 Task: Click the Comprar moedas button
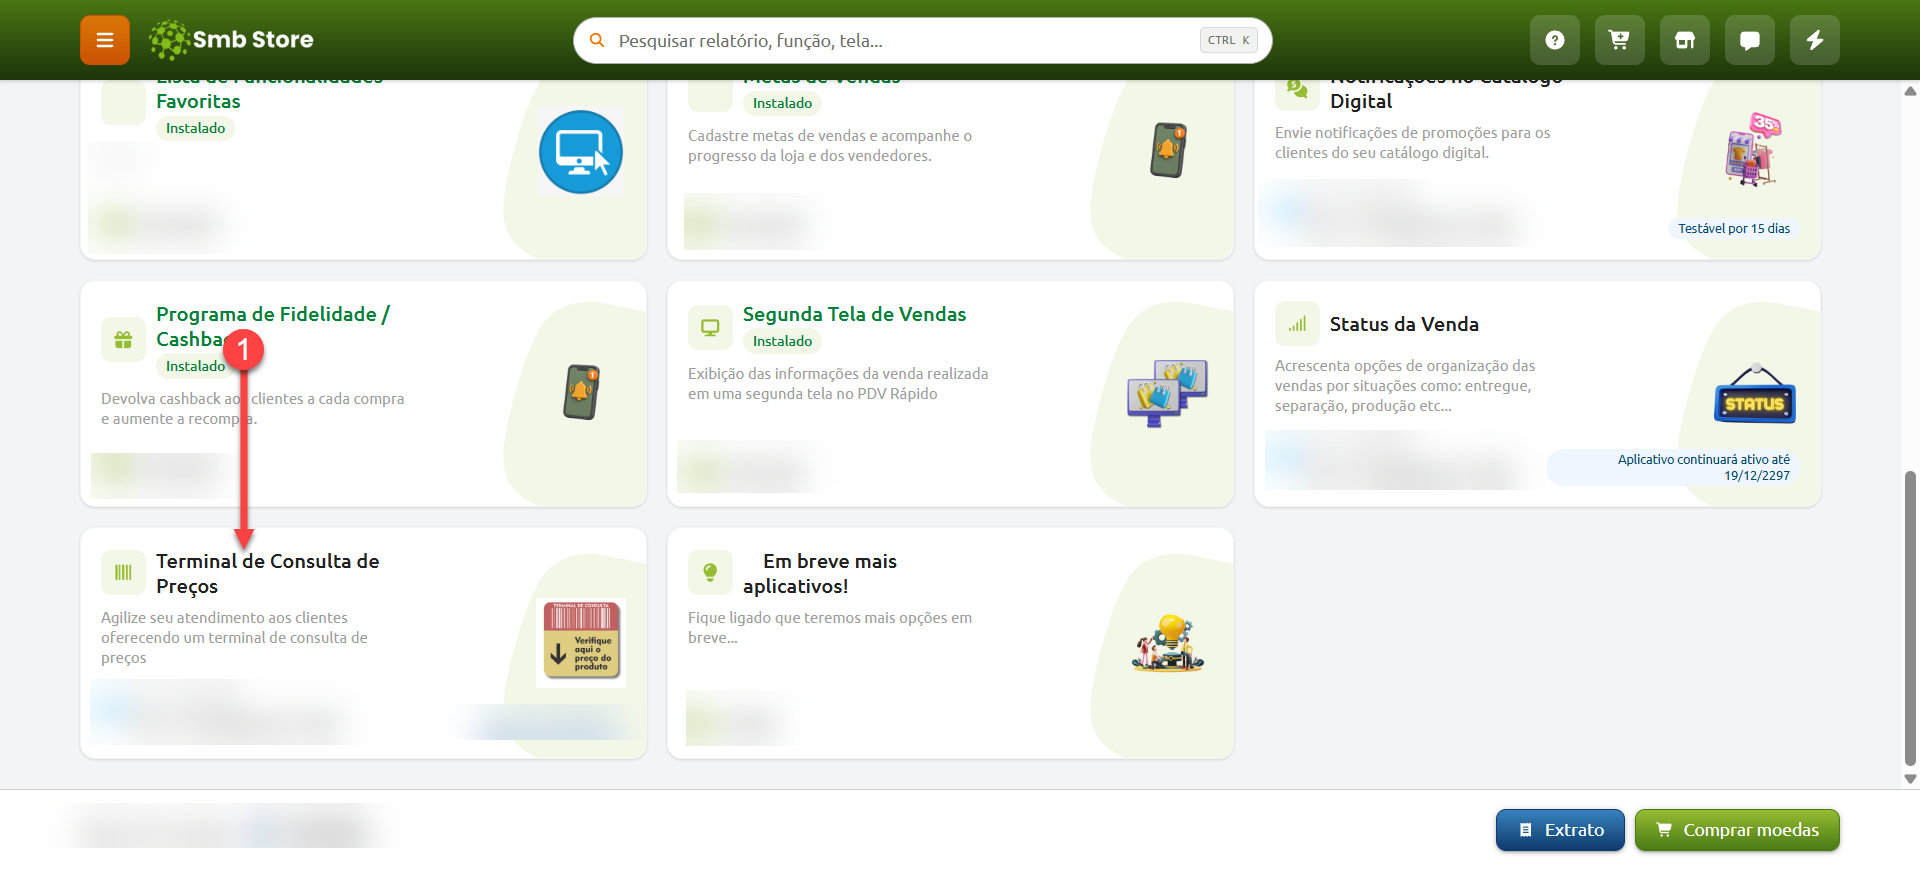[x=1737, y=830]
